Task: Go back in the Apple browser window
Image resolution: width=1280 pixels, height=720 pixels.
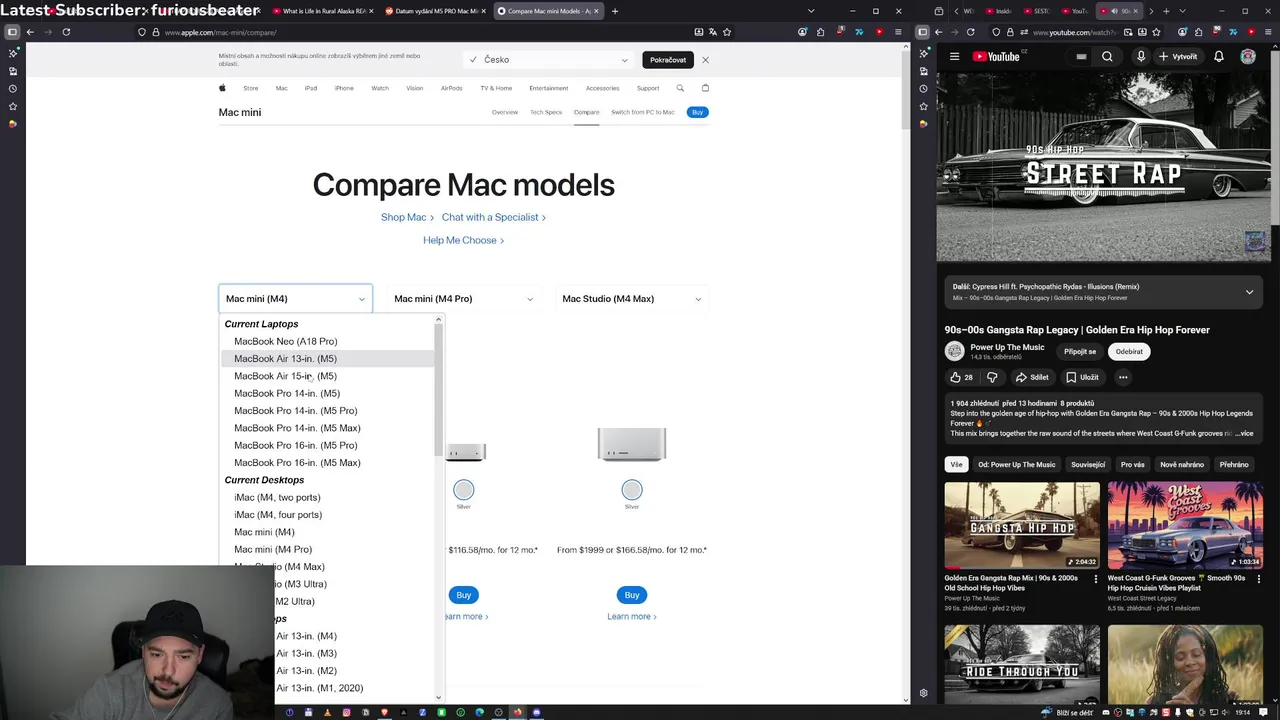Action: pyautogui.click(x=30, y=32)
